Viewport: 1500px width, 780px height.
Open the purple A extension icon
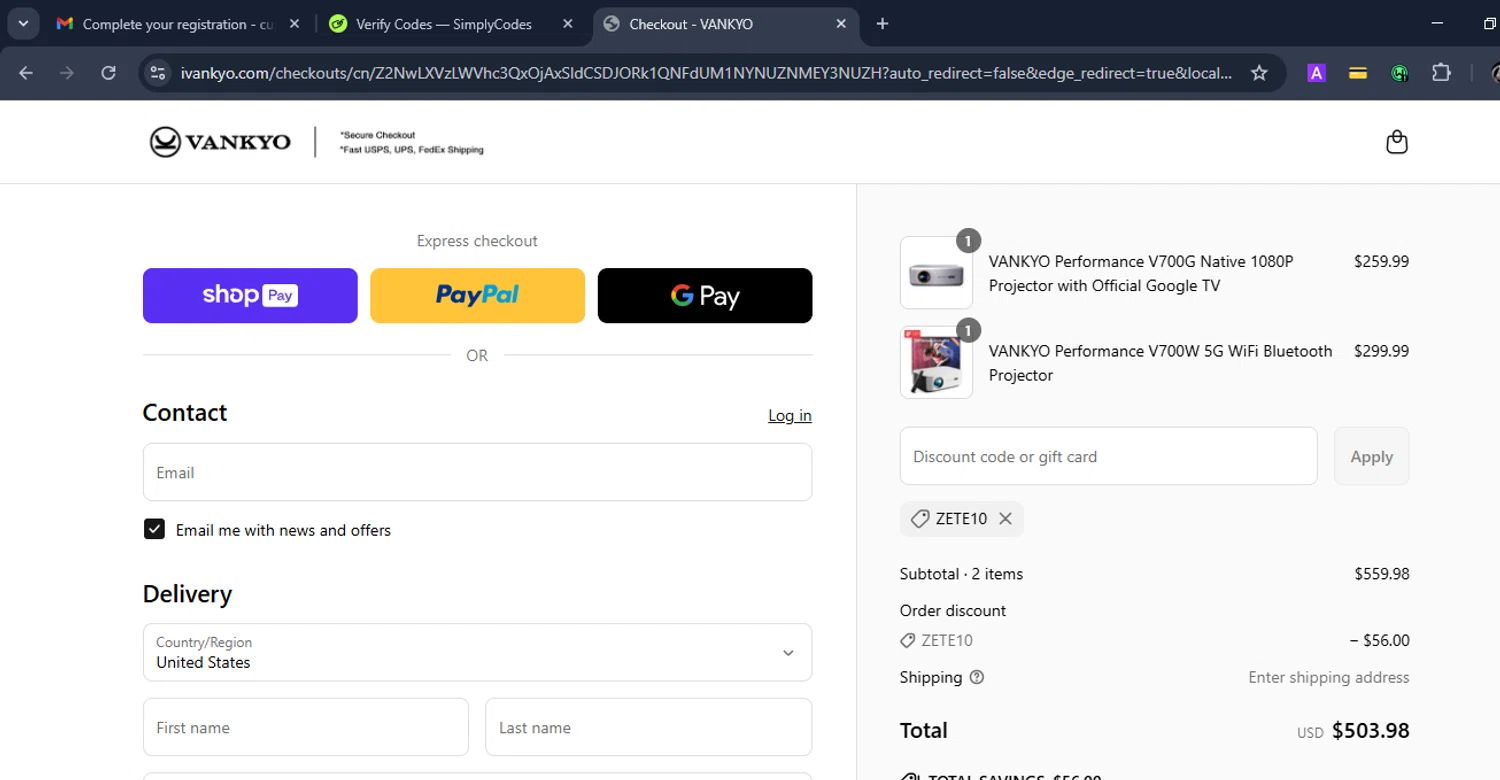[1316, 73]
